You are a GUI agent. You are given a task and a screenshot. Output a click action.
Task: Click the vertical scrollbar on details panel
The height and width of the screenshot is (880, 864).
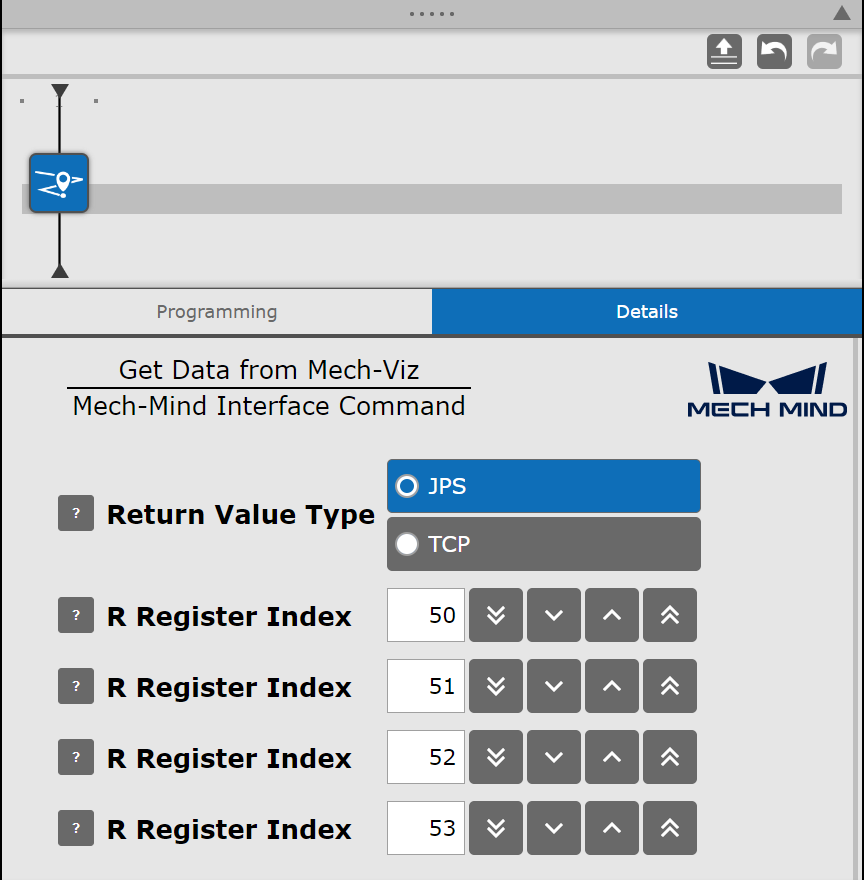[x=858, y=608]
